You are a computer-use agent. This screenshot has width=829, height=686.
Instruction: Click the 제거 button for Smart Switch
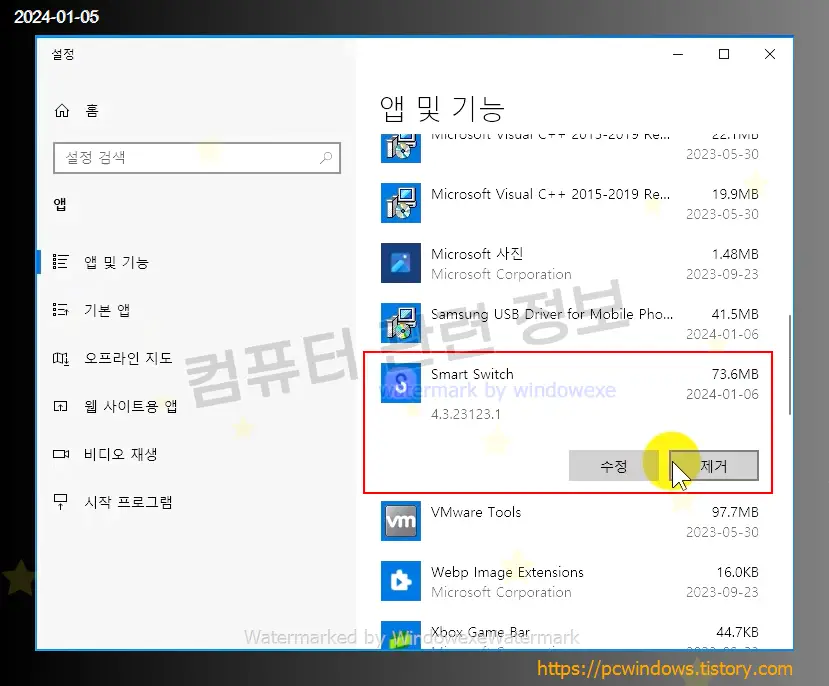pyautogui.click(x=714, y=466)
